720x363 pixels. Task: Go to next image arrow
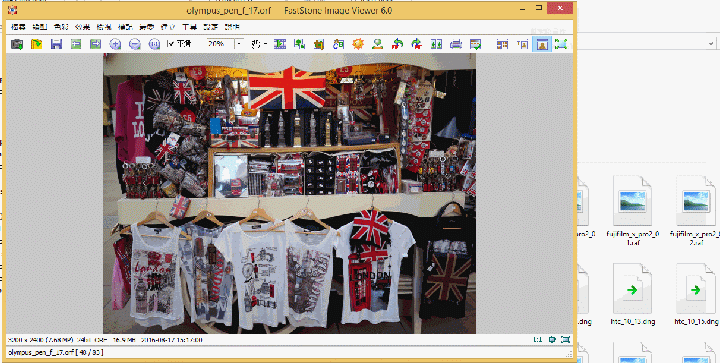coord(96,44)
